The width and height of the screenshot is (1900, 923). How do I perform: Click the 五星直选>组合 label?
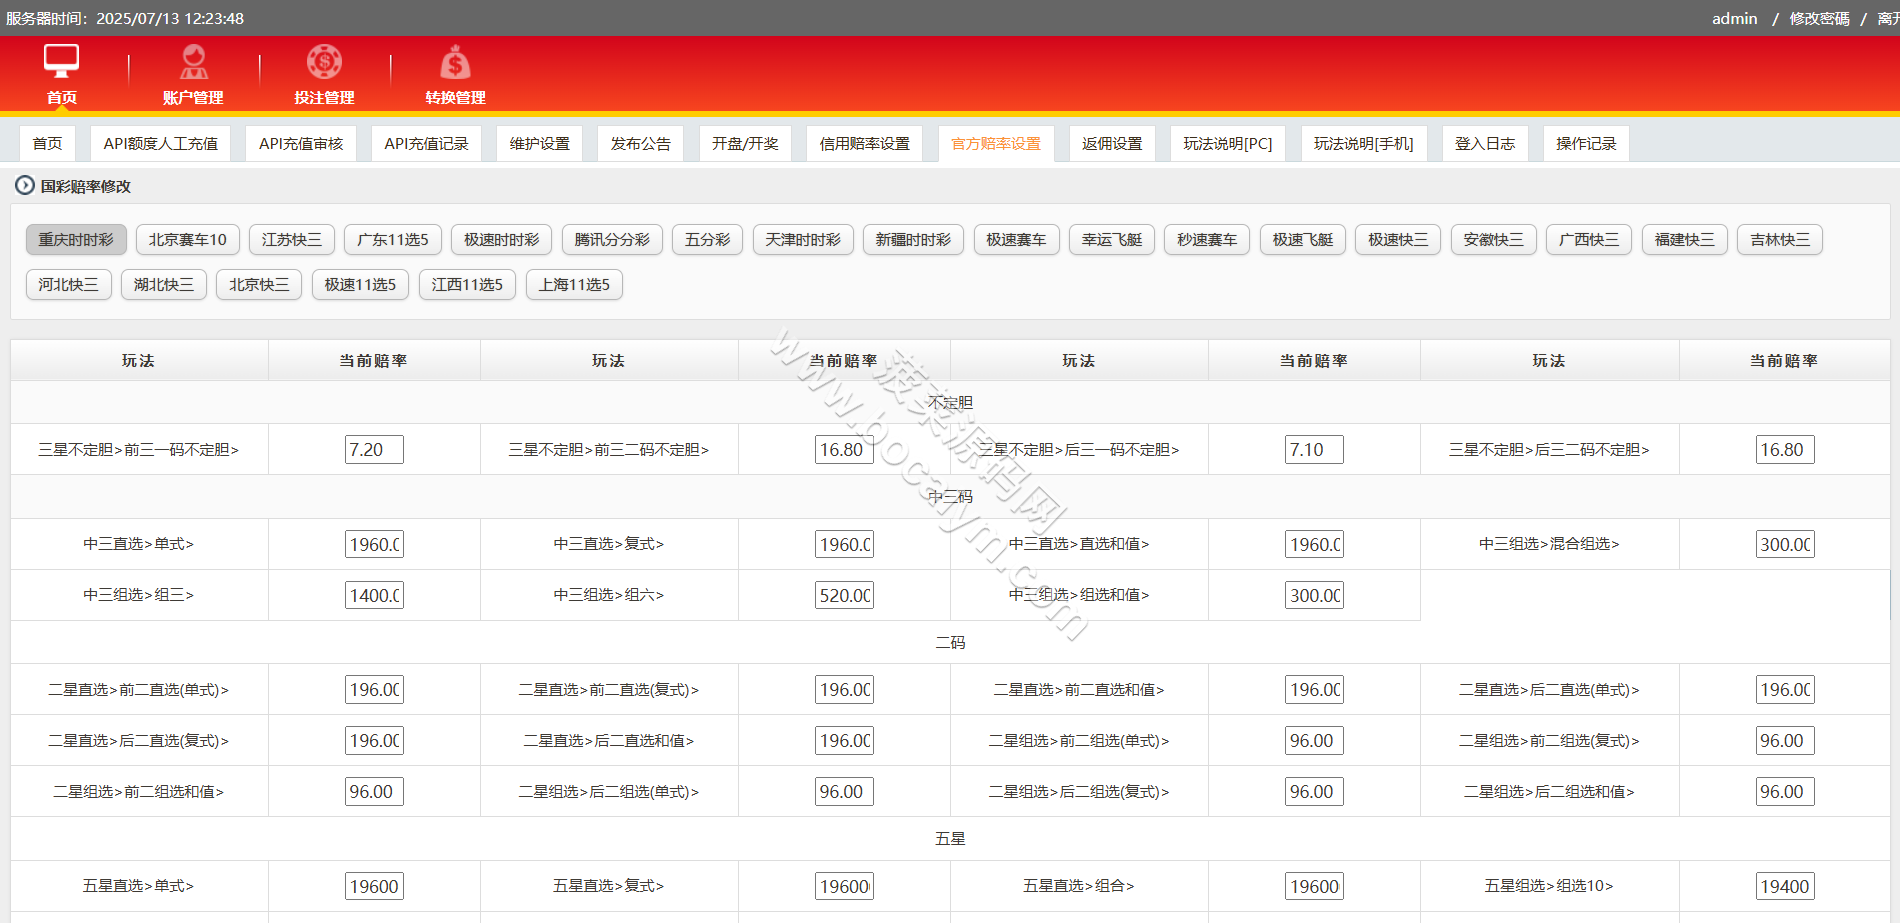coord(1078,886)
